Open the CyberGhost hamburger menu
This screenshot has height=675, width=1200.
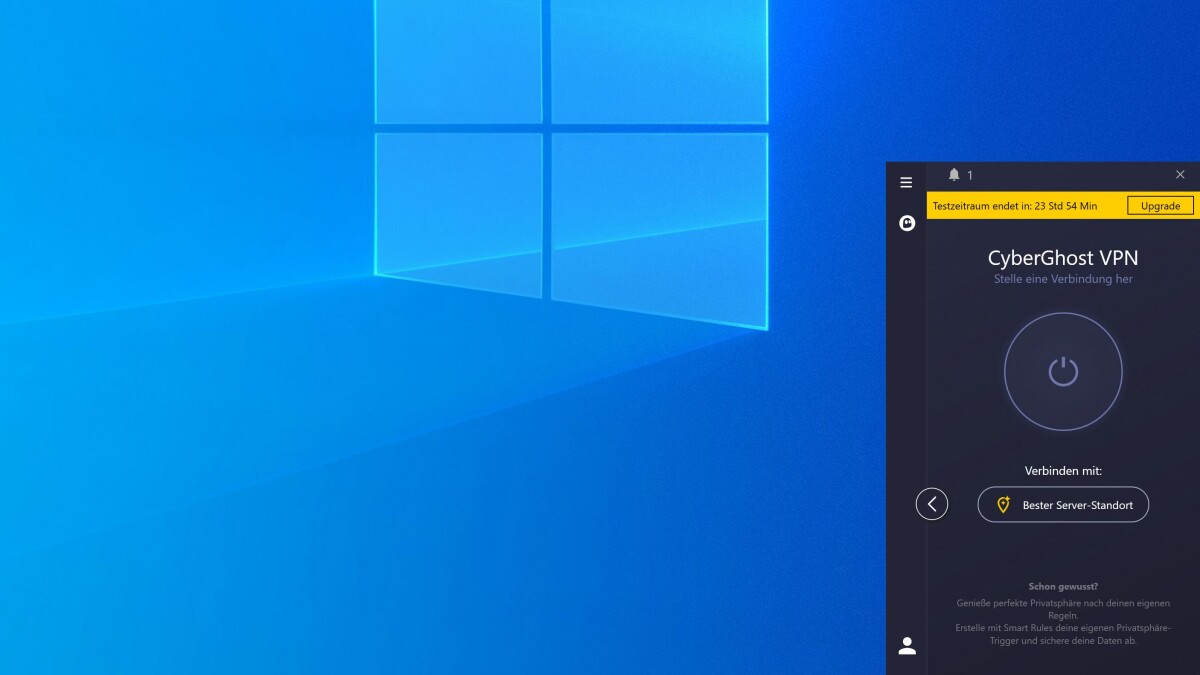pyautogui.click(x=906, y=182)
